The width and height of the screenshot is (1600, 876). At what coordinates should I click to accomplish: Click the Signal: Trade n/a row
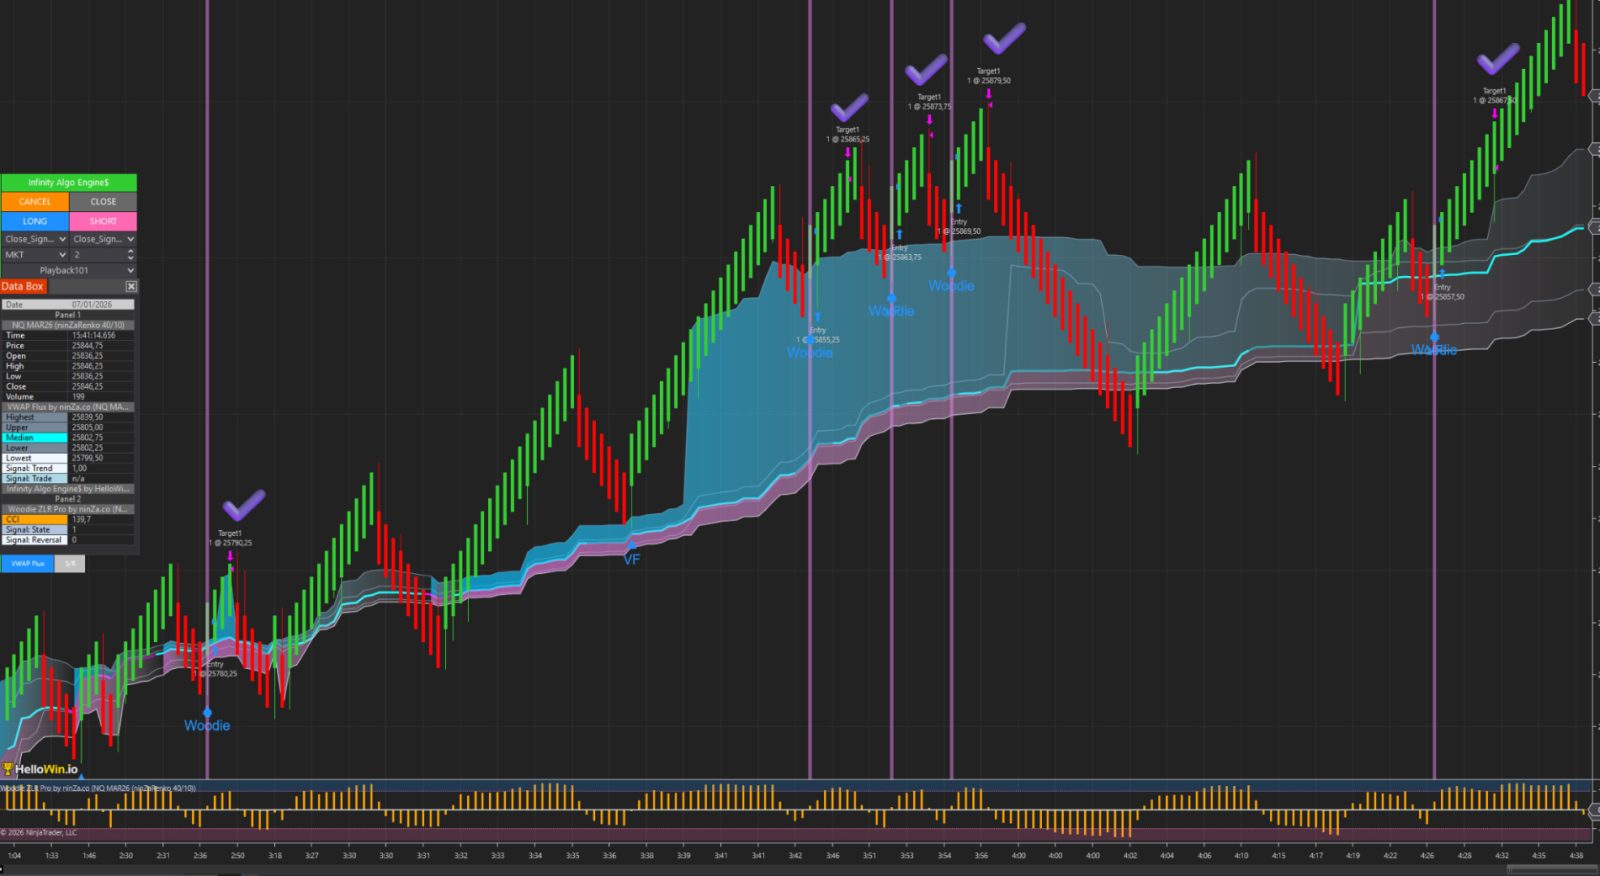(68, 478)
